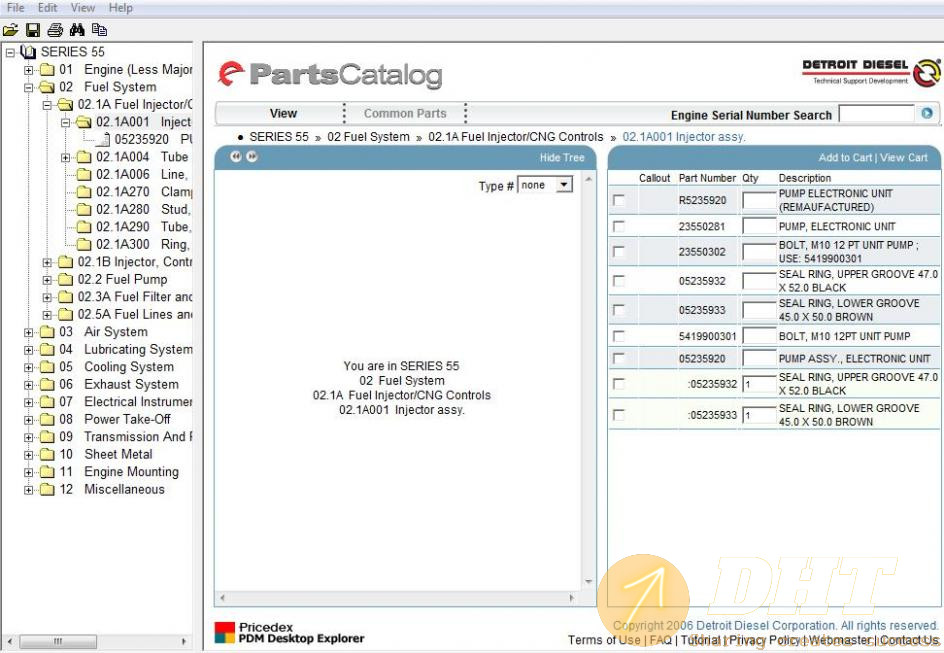The image size is (944, 653).
Task: Expand the 04 Lubricating System folder
Action: pos(28,350)
